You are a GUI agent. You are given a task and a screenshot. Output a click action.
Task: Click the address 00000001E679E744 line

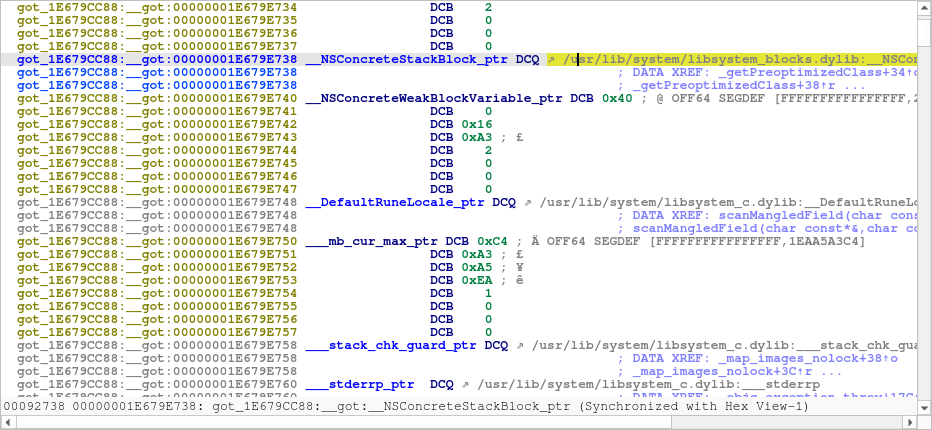[x=157, y=150]
